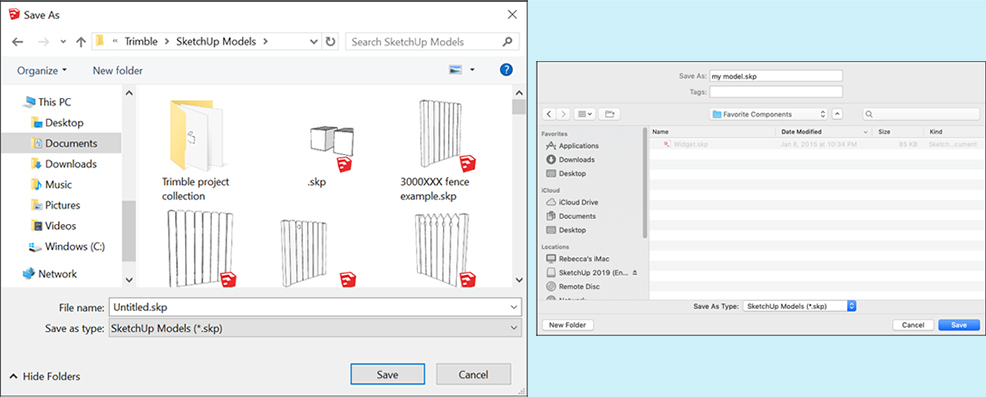986x397 pixels.
Task: Expand the address bar path dropdown
Action: pyautogui.click(x=314, y=42)
